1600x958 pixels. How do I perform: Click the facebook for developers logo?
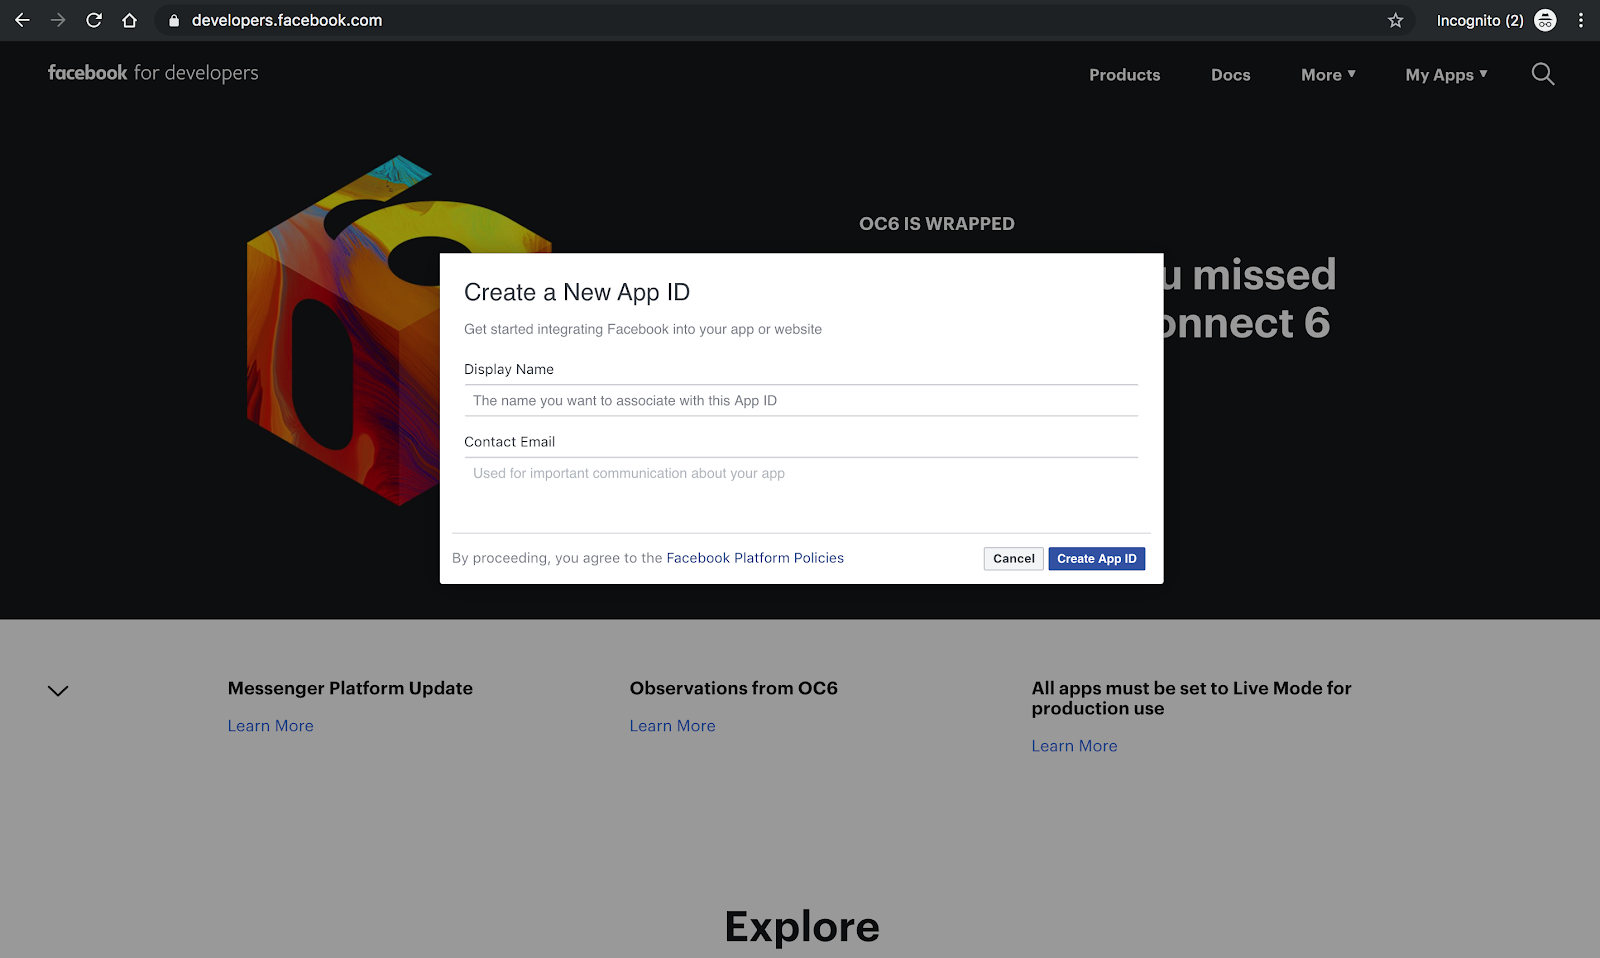(153, 73)
